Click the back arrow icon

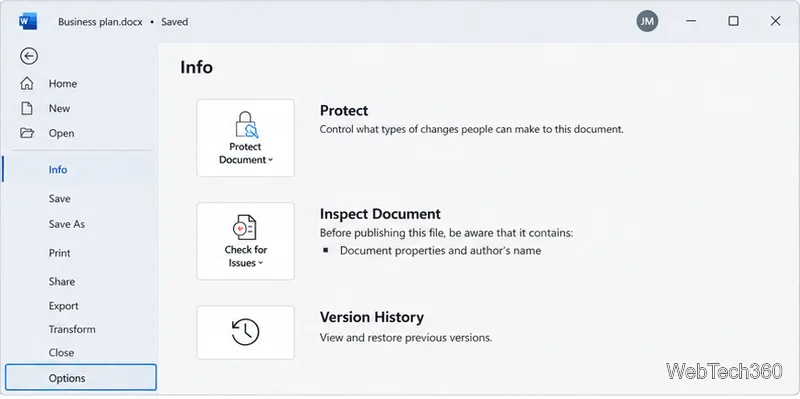pyautogui.click(x=29, y=56)
